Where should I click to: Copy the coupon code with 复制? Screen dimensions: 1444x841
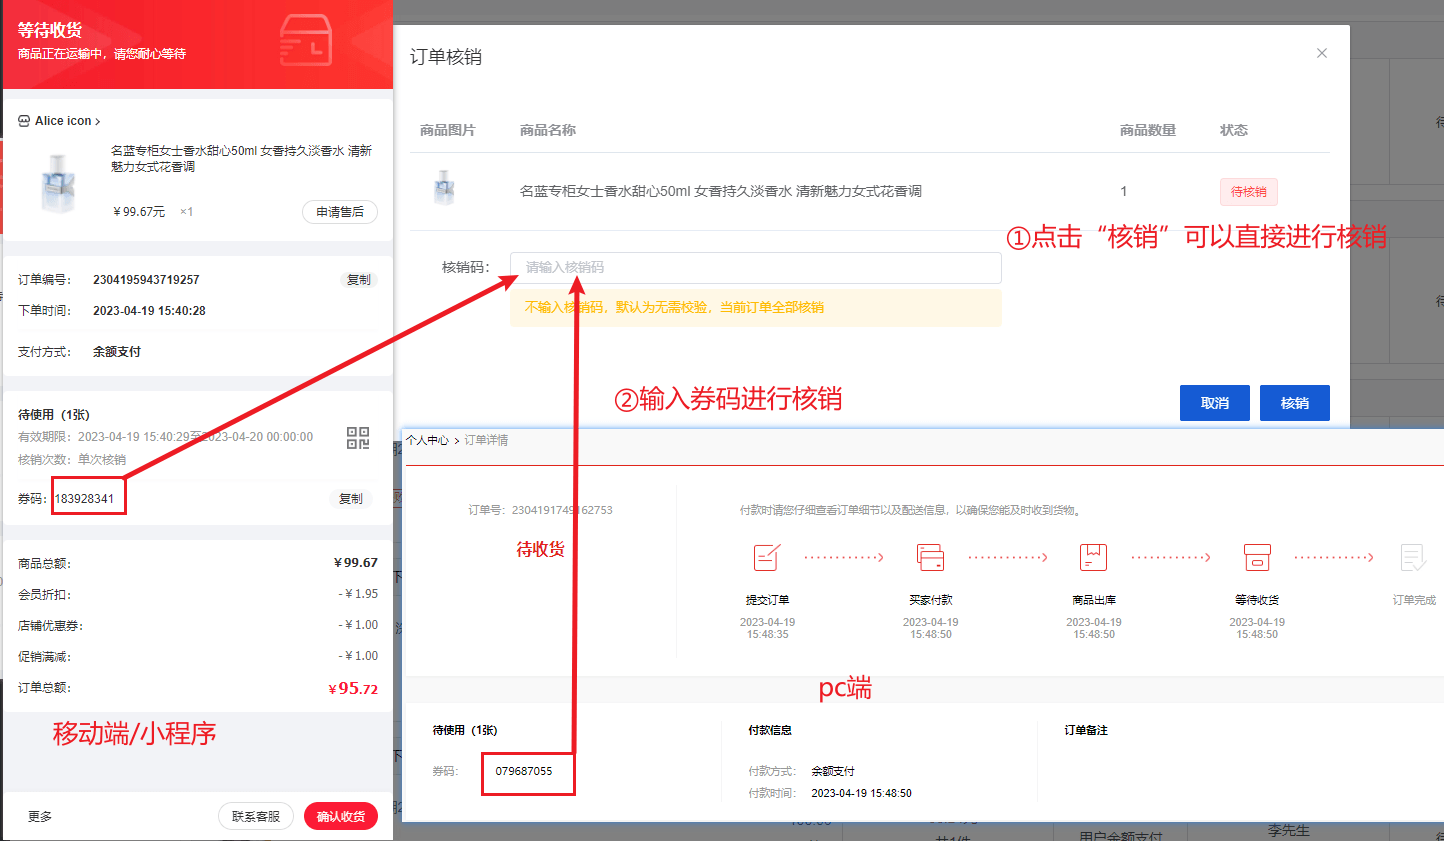coord(351,499)
